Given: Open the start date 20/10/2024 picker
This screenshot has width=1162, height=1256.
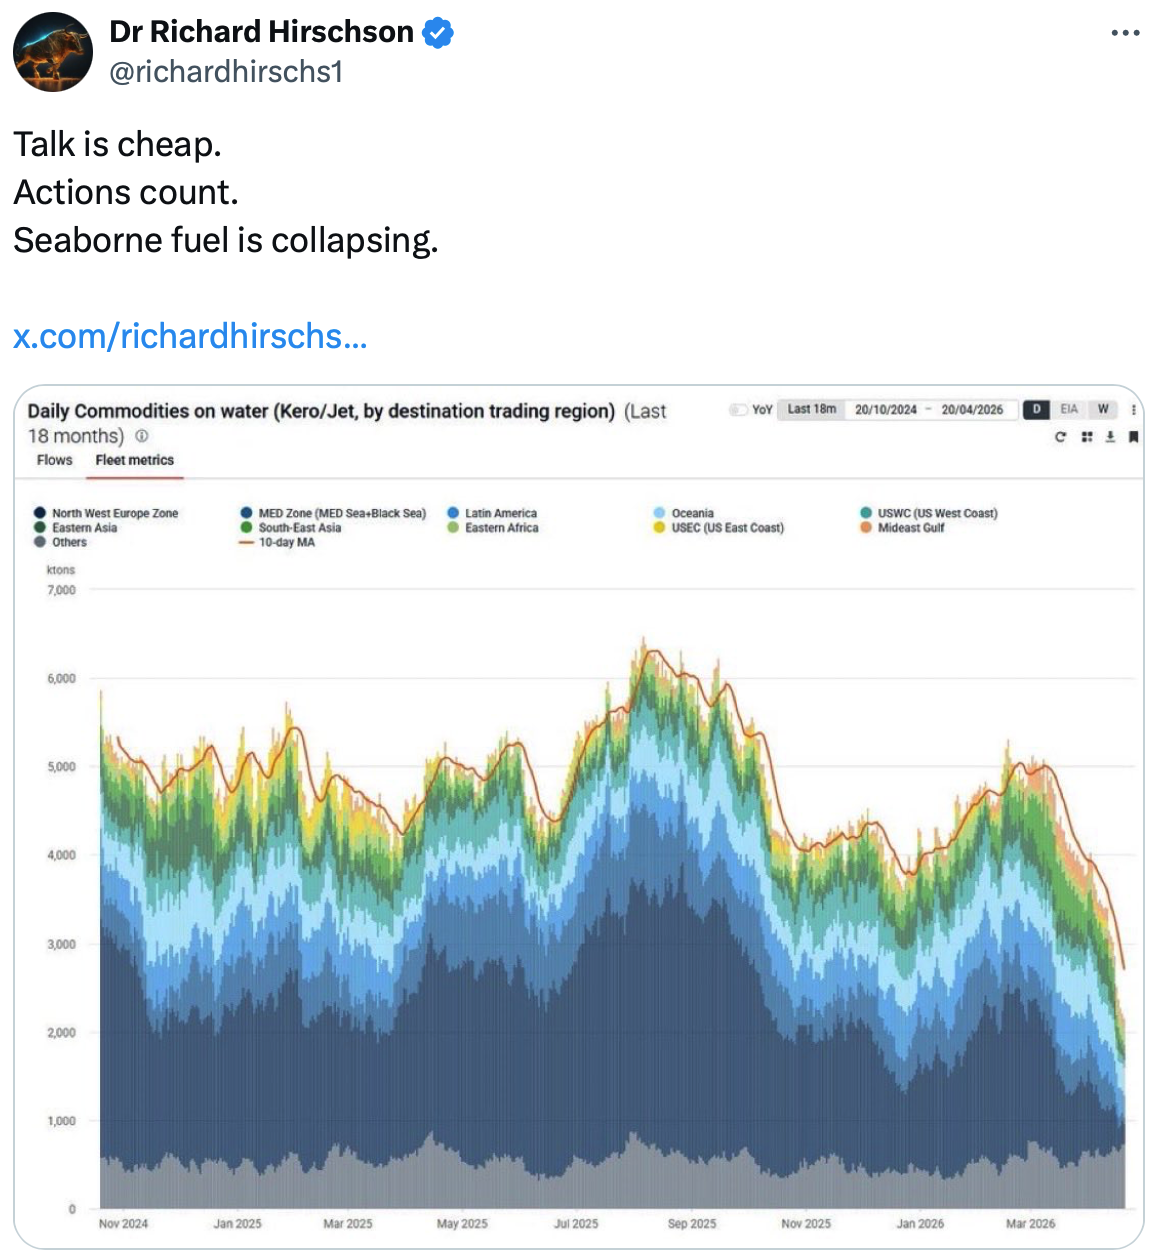Looking at the screenshot, I should [885, 410].
